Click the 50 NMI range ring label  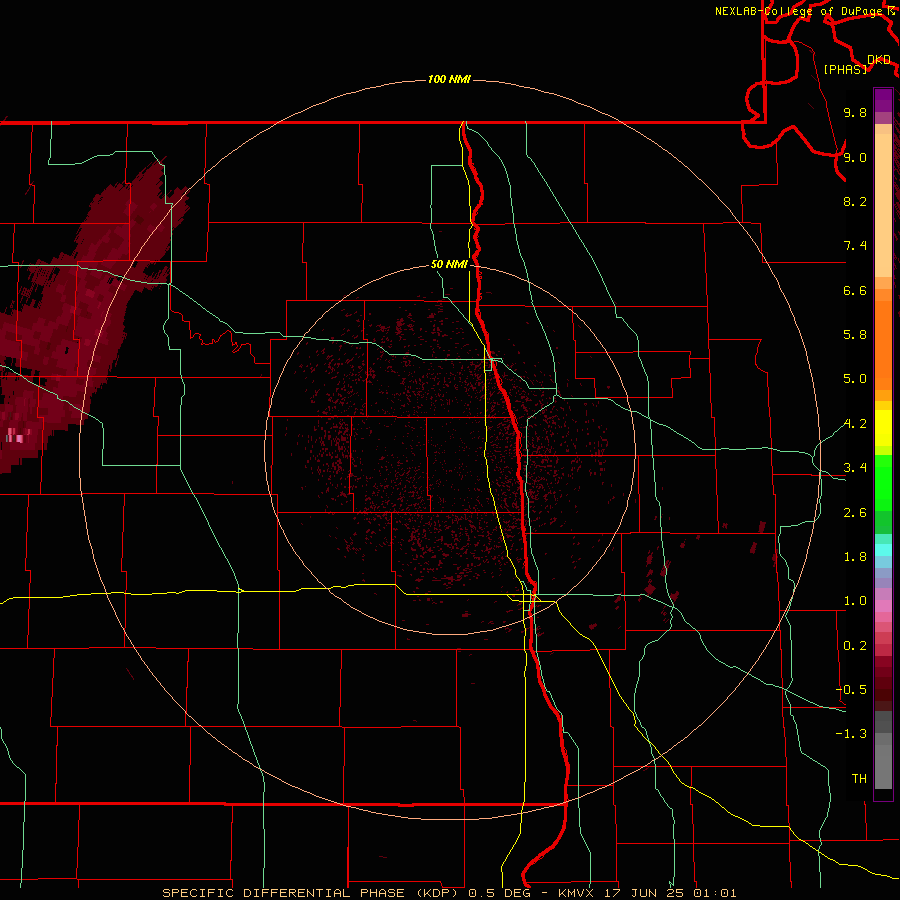[449, 264]
